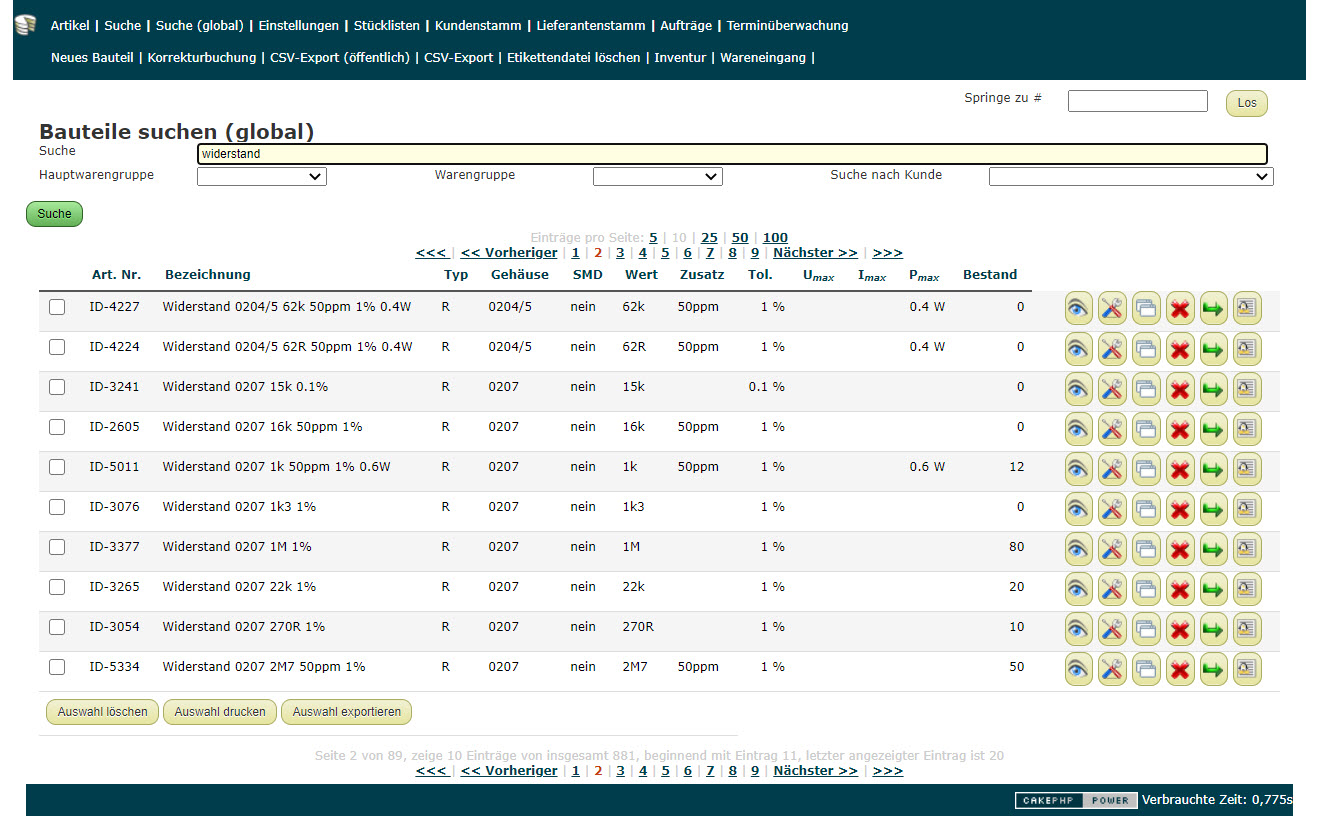Click the label document icon for ID-3076
The height and width of the screenshot is (819, 1319).
(x=1247, y=508)
